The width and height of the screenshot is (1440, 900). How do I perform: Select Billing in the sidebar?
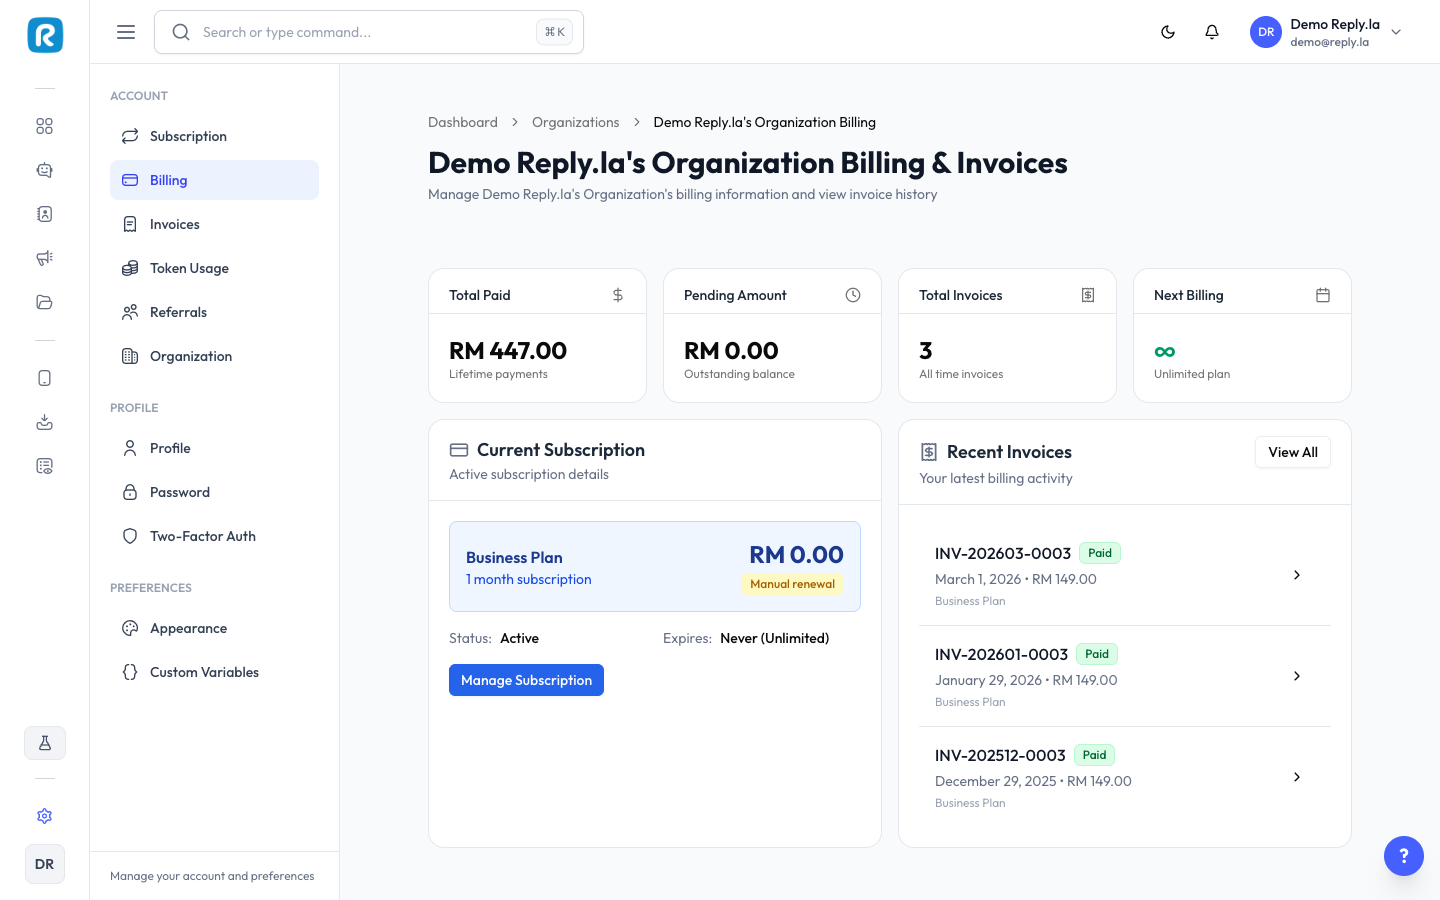coord(214,180)
